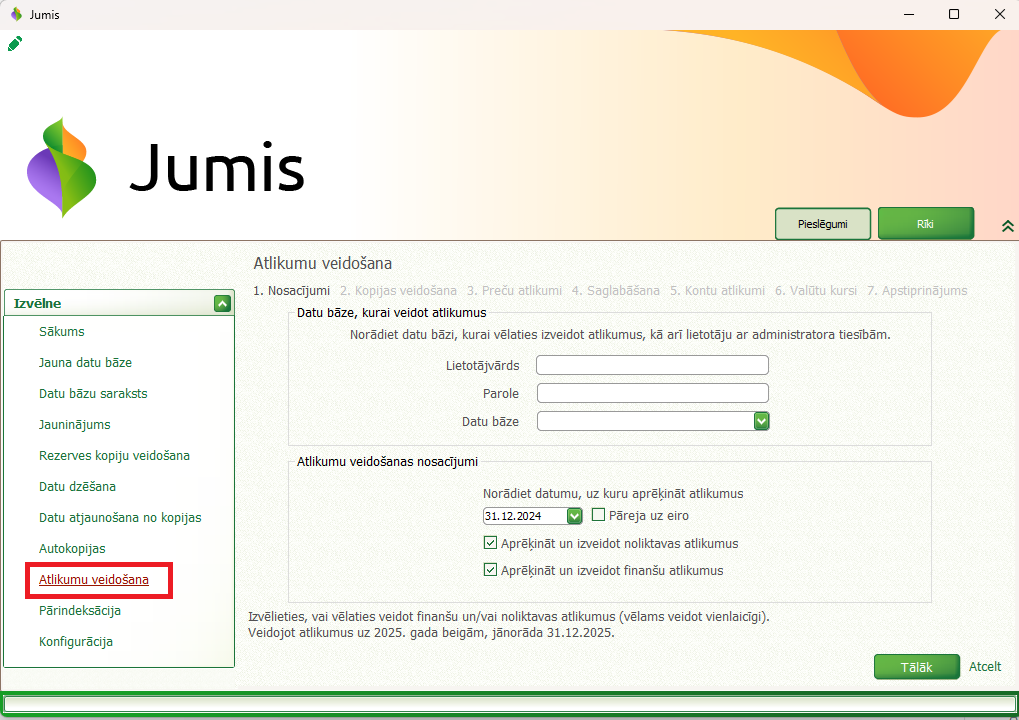Open the date picker dropdown arrow
The height and width of the screenshot is (720, 1019).
point(574,516)
